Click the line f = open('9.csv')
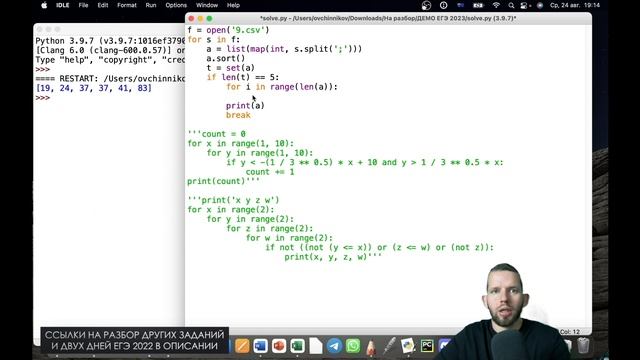640x360 pixels. (x=228, y=30)
